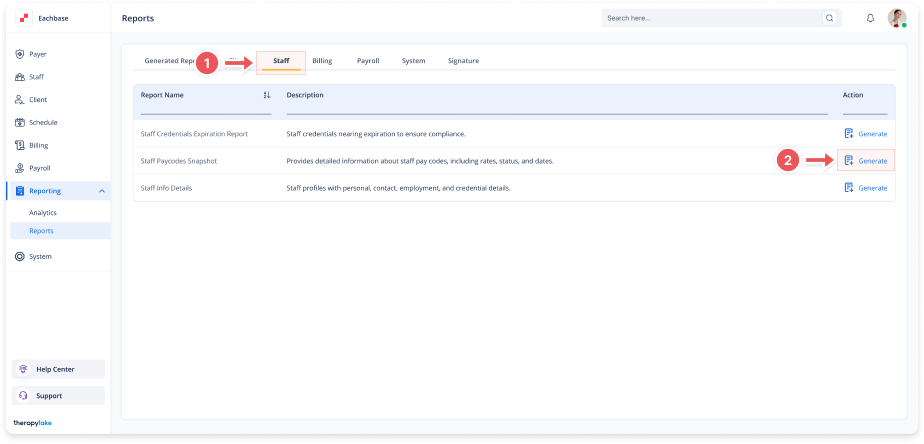Click the credentials expiration description text
The width and height of the screenshot is (924, 444).
coord(376,134)
